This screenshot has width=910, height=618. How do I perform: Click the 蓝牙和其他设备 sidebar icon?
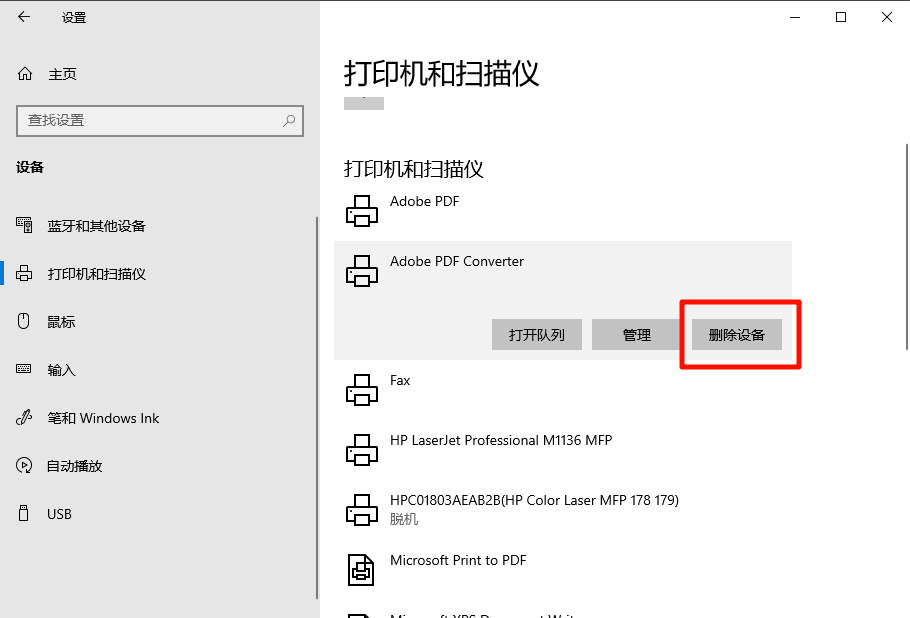(24, 225)
